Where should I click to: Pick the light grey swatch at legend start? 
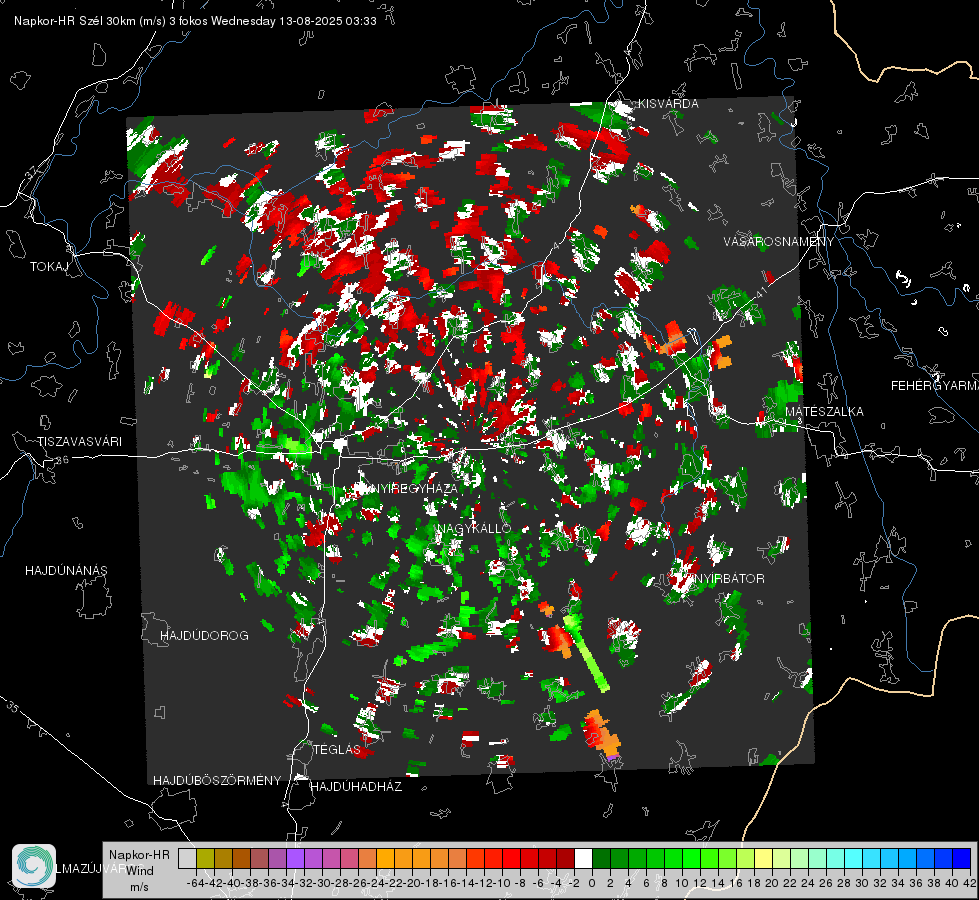coord(187,858)
